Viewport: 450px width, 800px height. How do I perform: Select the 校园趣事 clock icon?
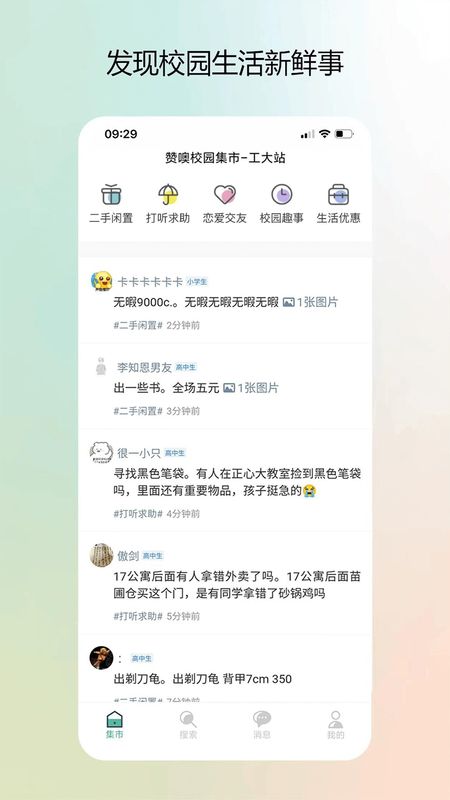[282, 194]
